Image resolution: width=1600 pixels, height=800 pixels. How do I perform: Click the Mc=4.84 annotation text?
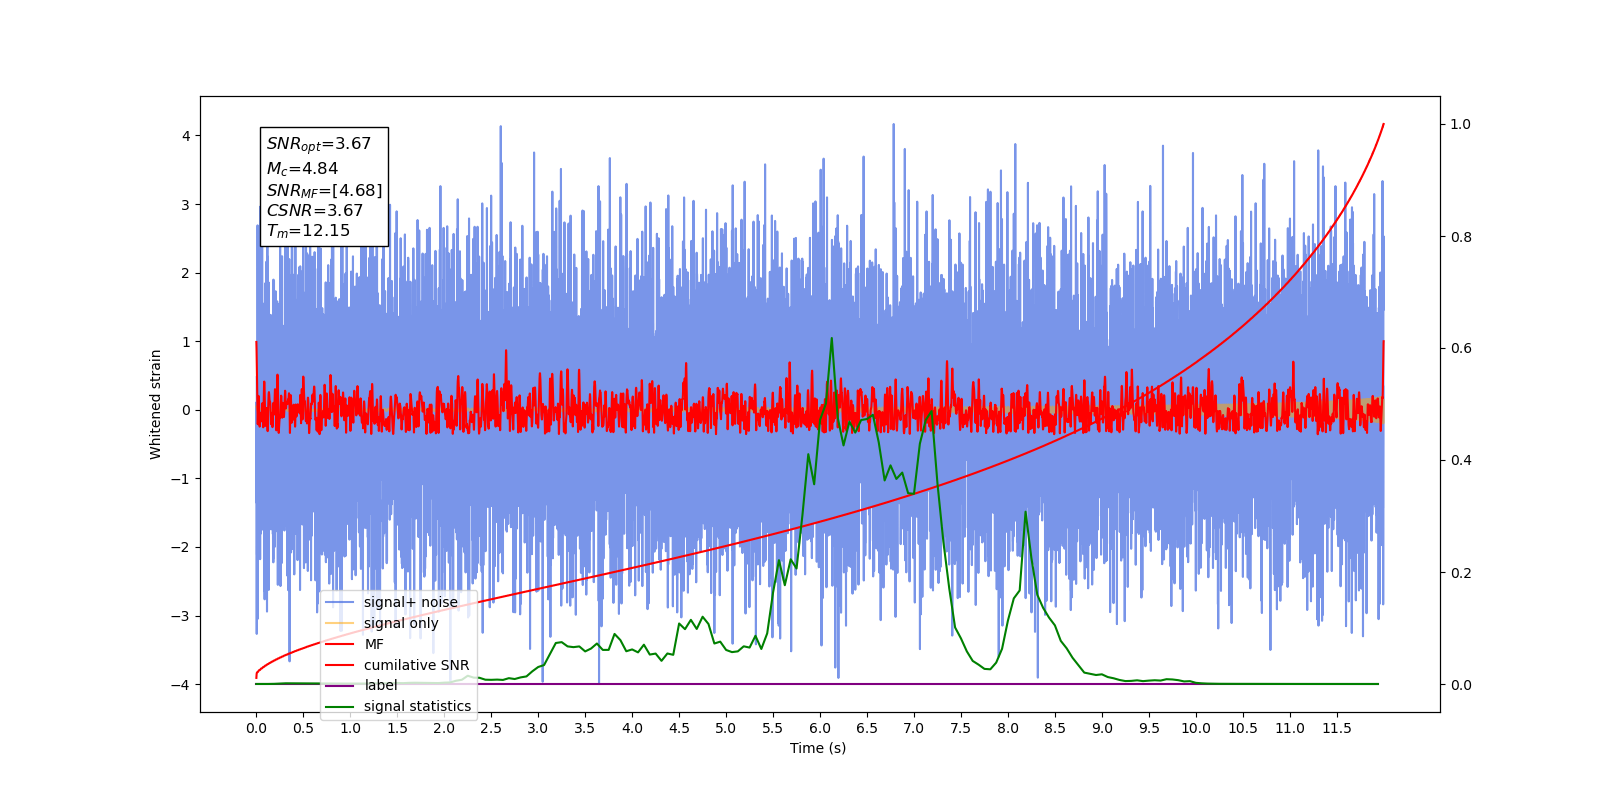coord(302,169)
